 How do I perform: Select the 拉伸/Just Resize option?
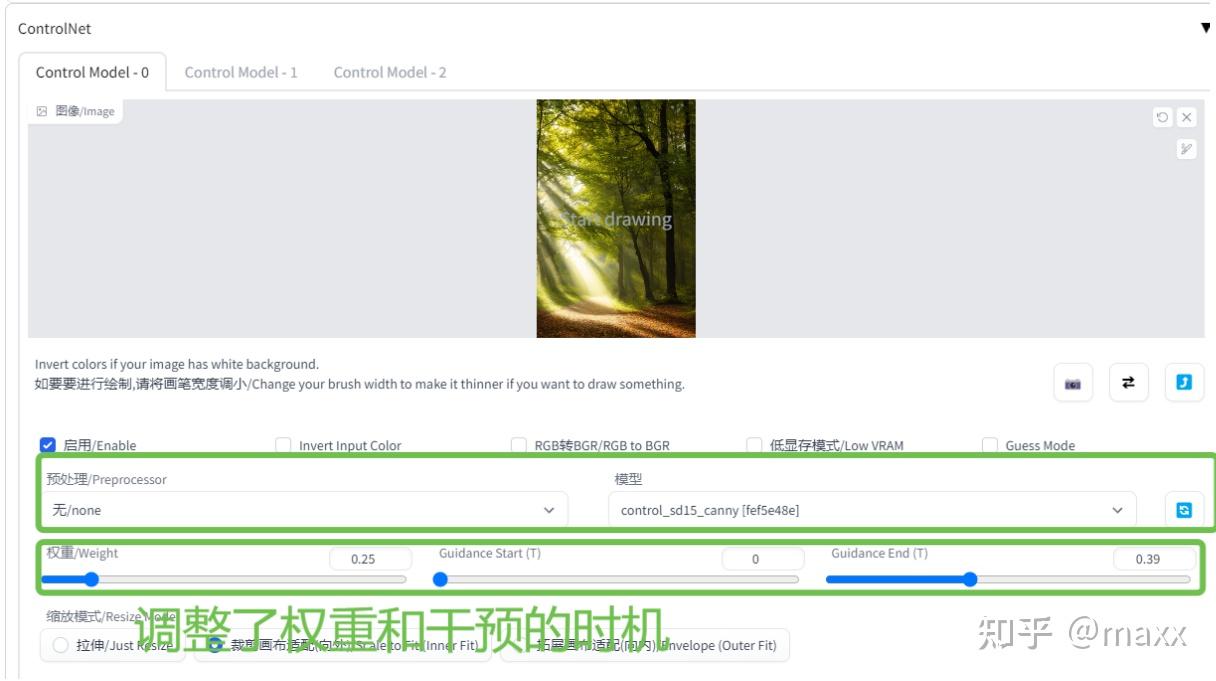tap(57, 645)
